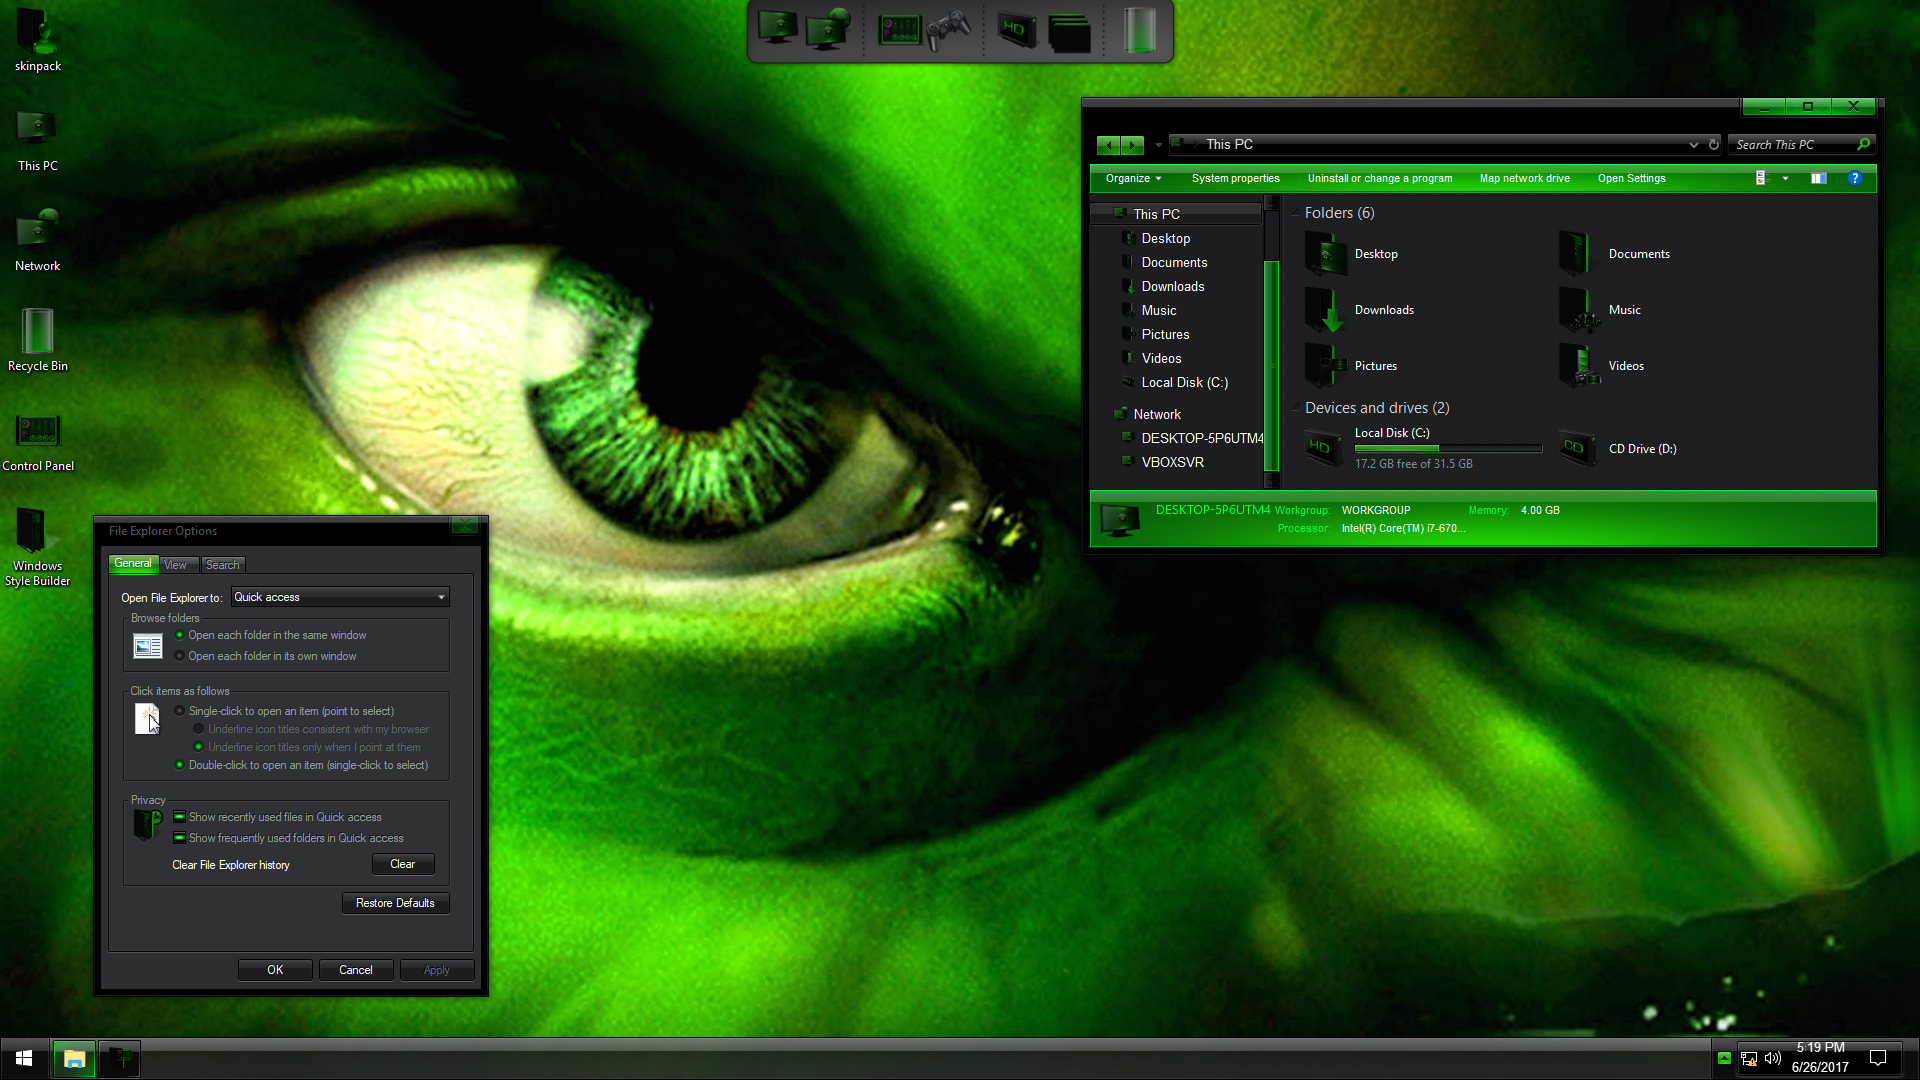Click the Help question mark icon
The image size is (1920, 1080).
pyautogui.click(x=1854, y=178)
